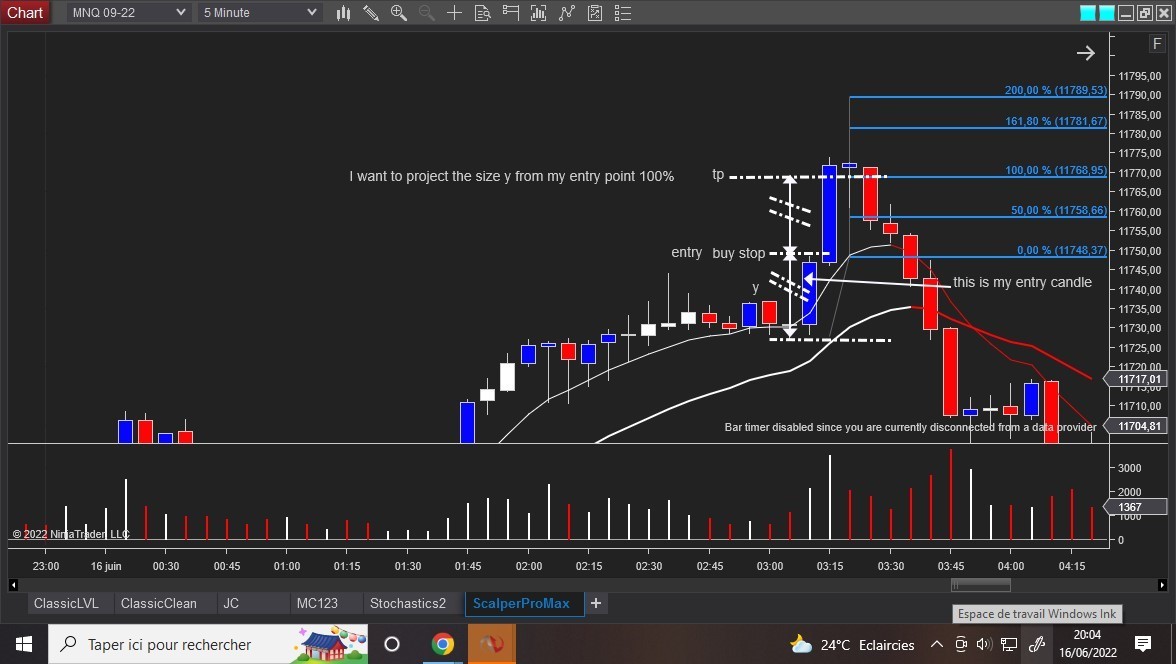
Task: Open the Chart Trader toolbar icon
Action: click(511, 13)
